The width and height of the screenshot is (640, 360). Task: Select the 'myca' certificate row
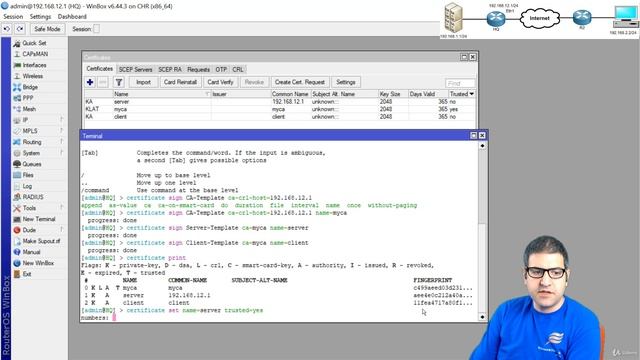(x=280, y=109)
